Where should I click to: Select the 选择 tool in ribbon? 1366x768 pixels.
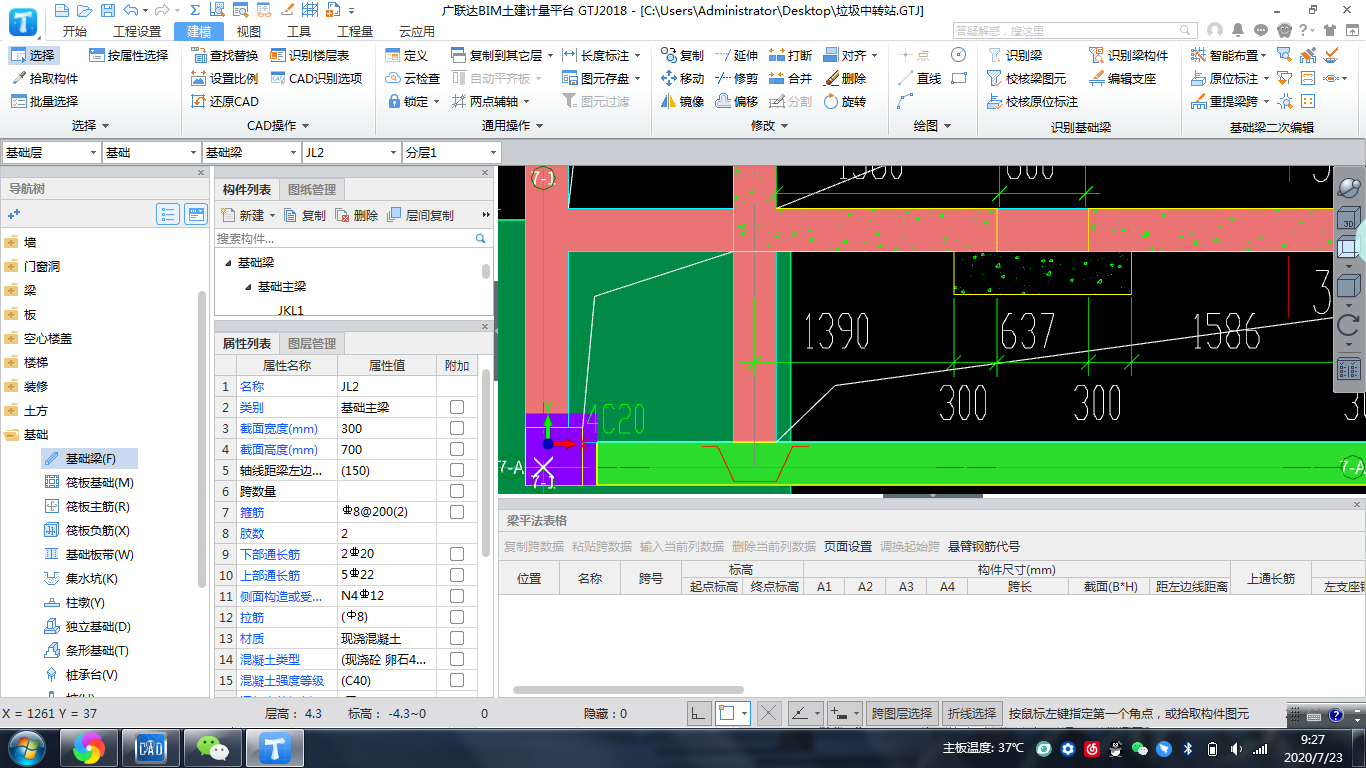coord(34,55)
